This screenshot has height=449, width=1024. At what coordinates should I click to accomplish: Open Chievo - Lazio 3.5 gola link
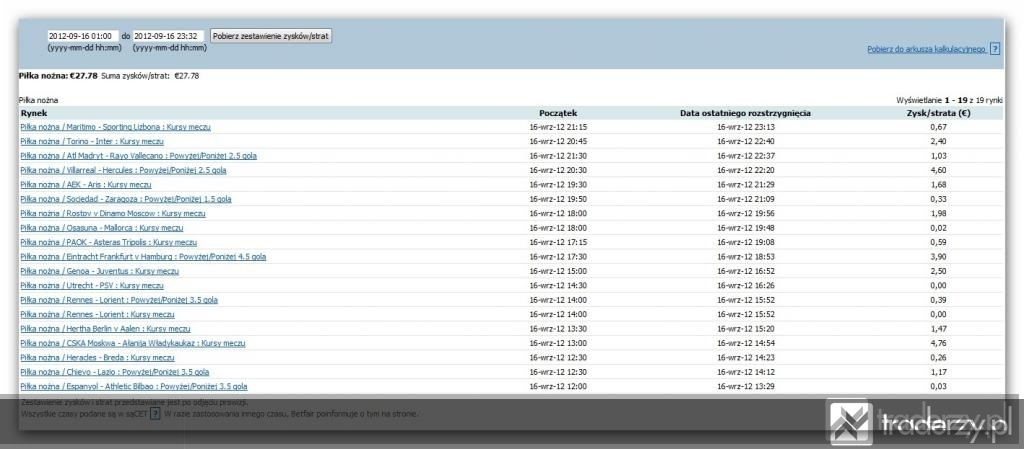pyautogui.click(x=115, y=371)
